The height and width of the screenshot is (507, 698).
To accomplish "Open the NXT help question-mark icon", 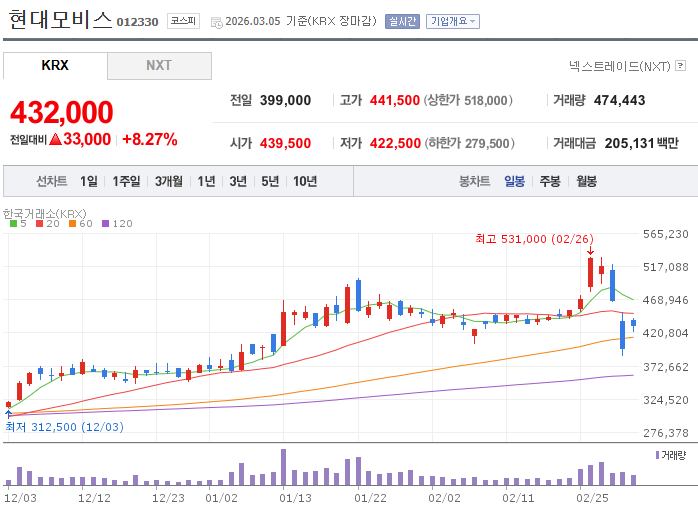I will coord(680,66).
